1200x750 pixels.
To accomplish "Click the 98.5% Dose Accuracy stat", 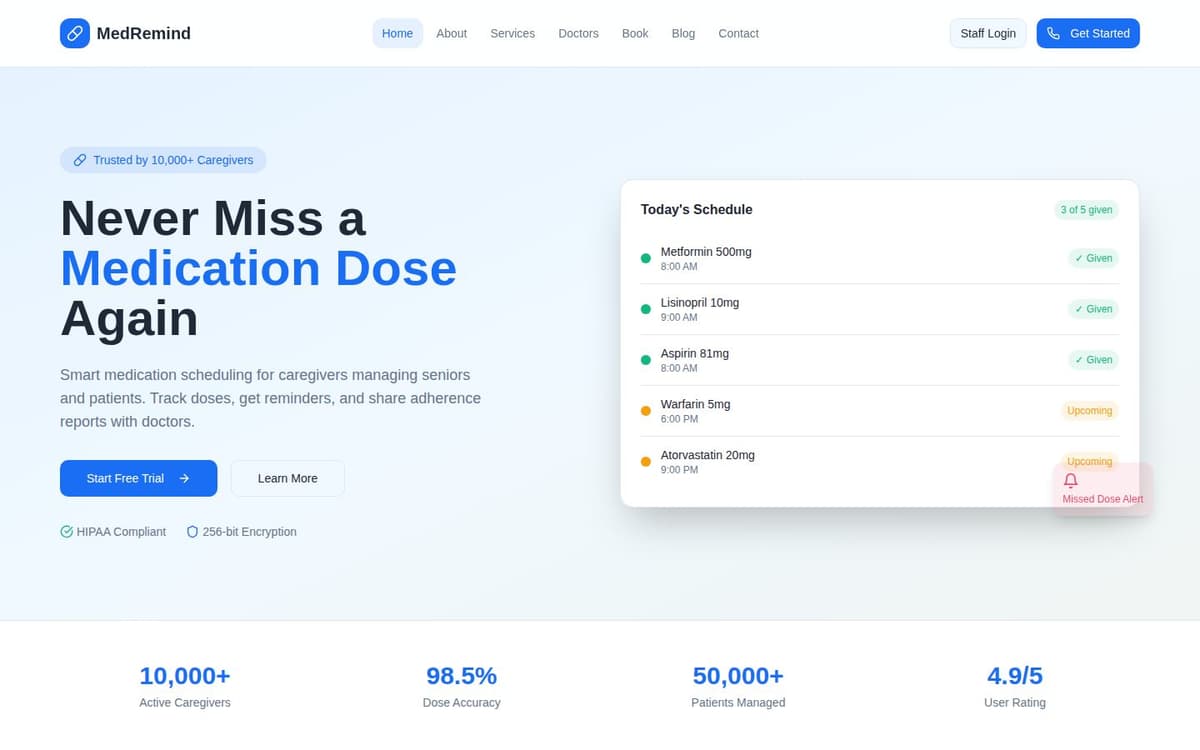I will tap(461, 686).
